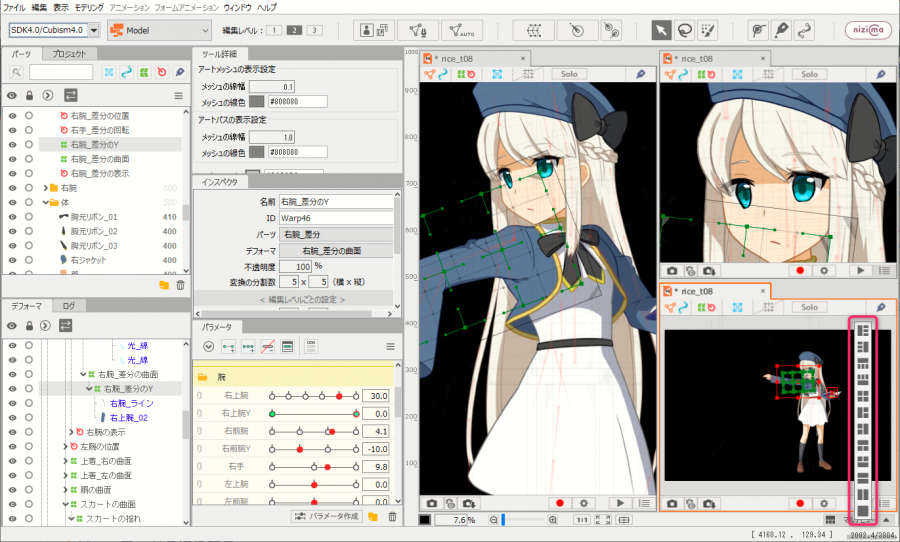Select the arrow selection tool
Screen dimensions: 900x542
coord(661,30)
